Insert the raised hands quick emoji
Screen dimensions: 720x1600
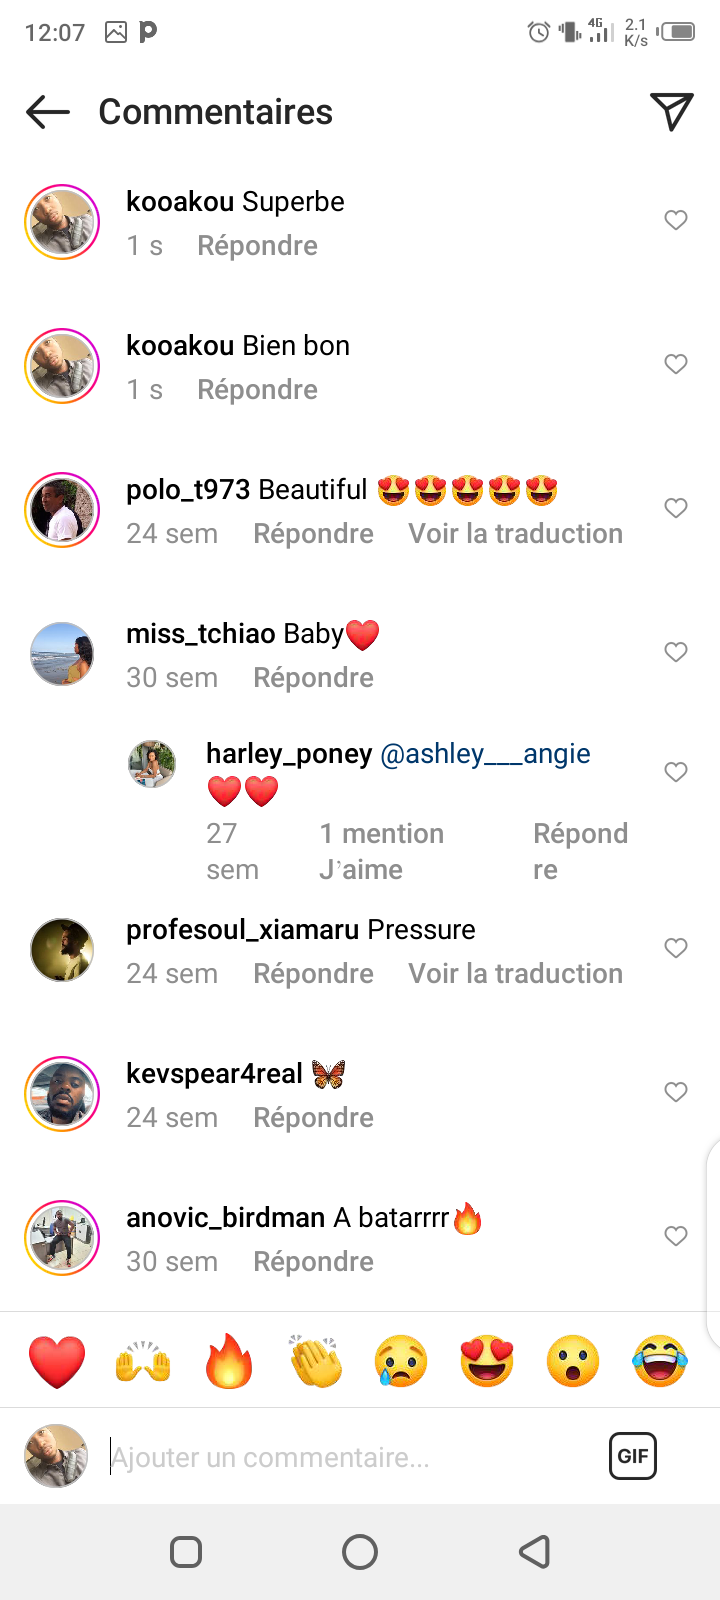143,1361
